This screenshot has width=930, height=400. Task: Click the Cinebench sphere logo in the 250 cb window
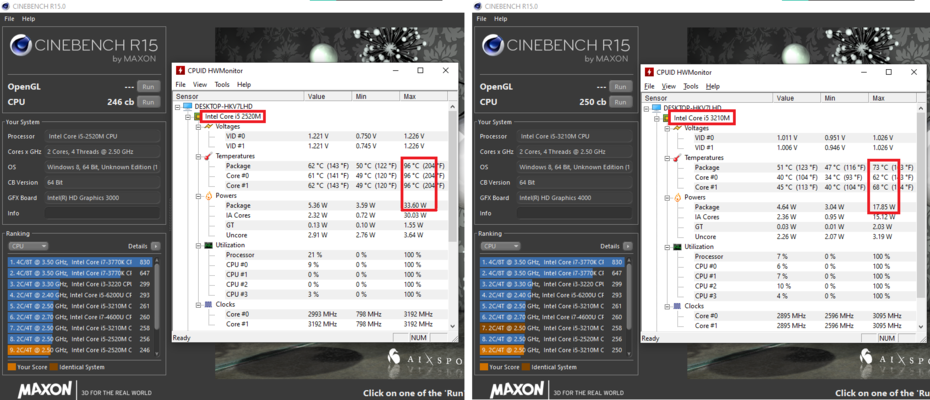click(x=493, y=46)
